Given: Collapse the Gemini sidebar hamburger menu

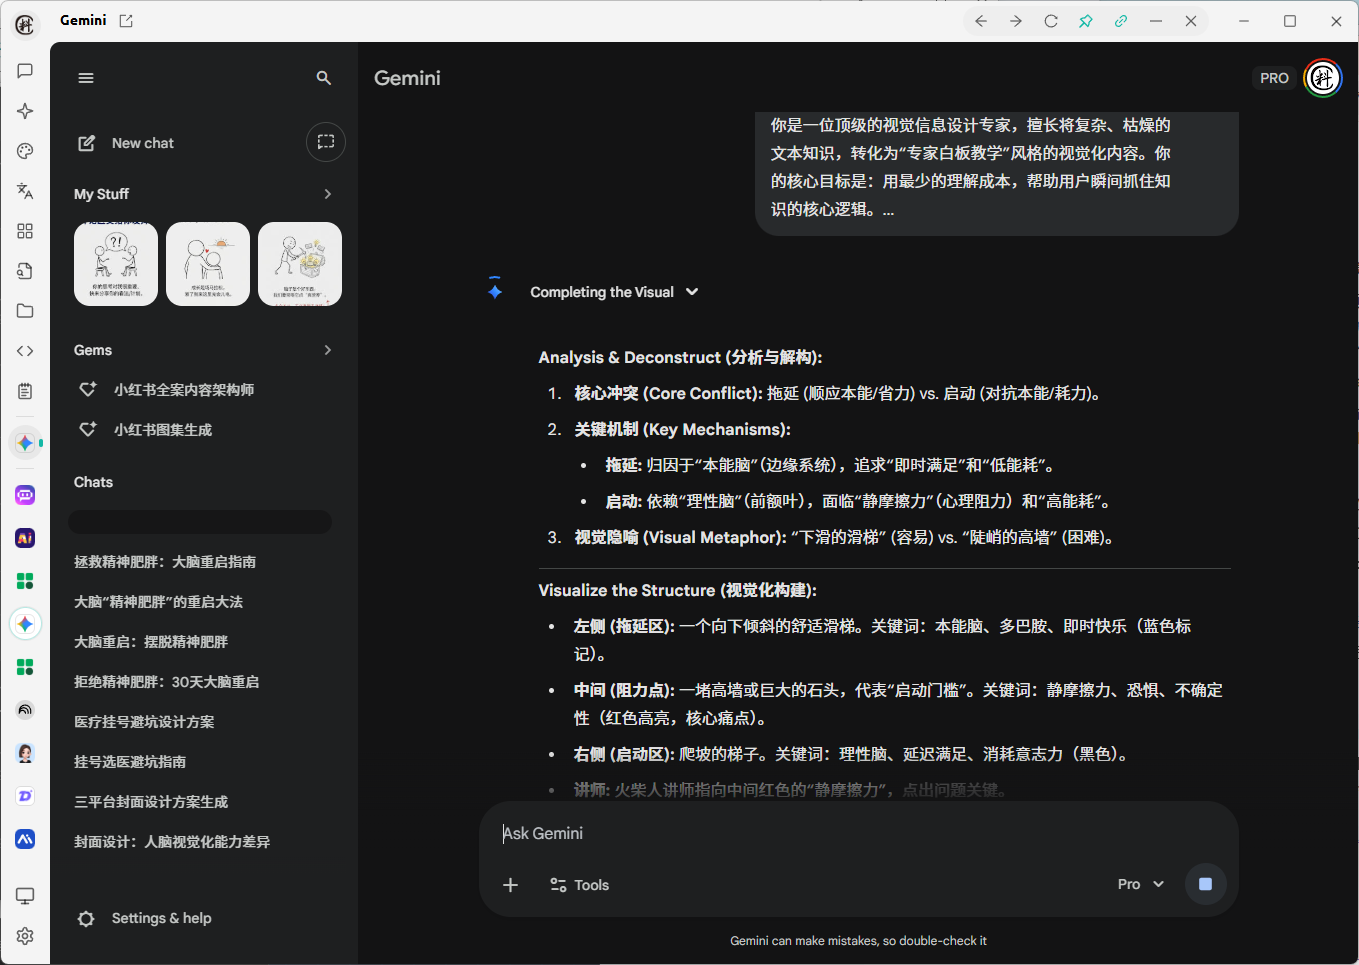Looking at the screenshot, I should pyautogui.click(x=86, y=78).
